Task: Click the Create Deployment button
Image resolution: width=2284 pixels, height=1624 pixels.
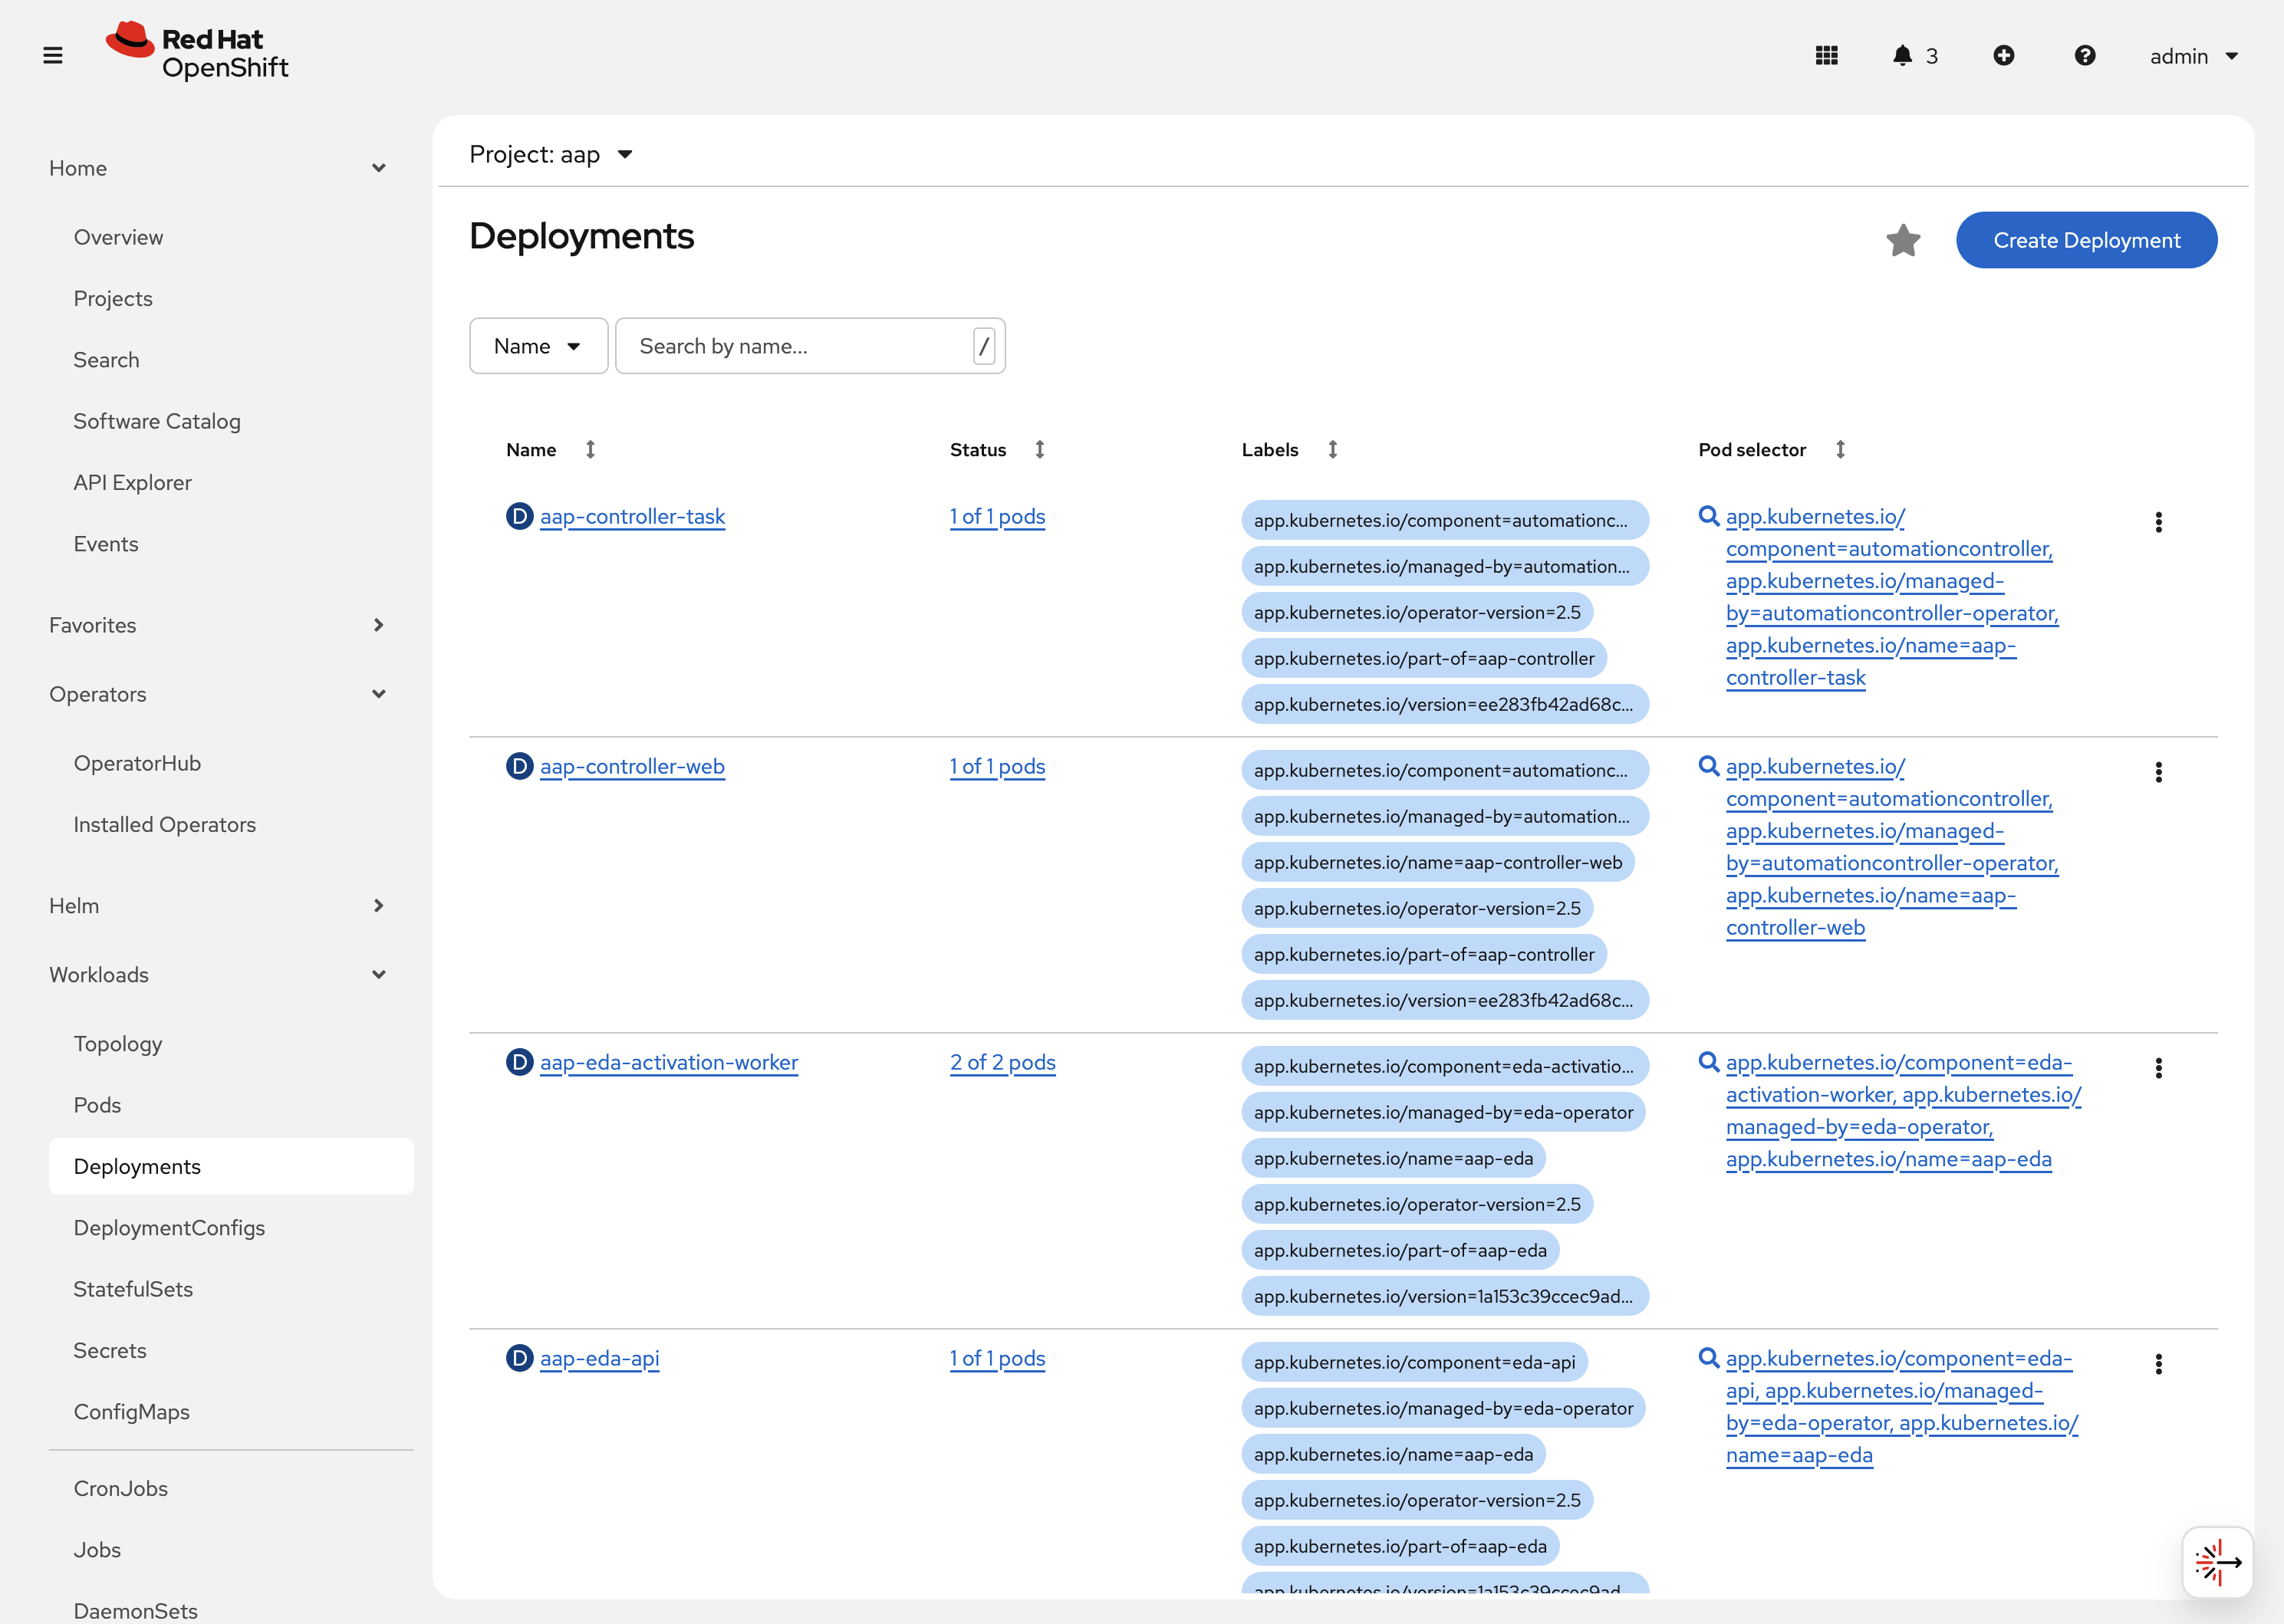Action: (2085, 240)
